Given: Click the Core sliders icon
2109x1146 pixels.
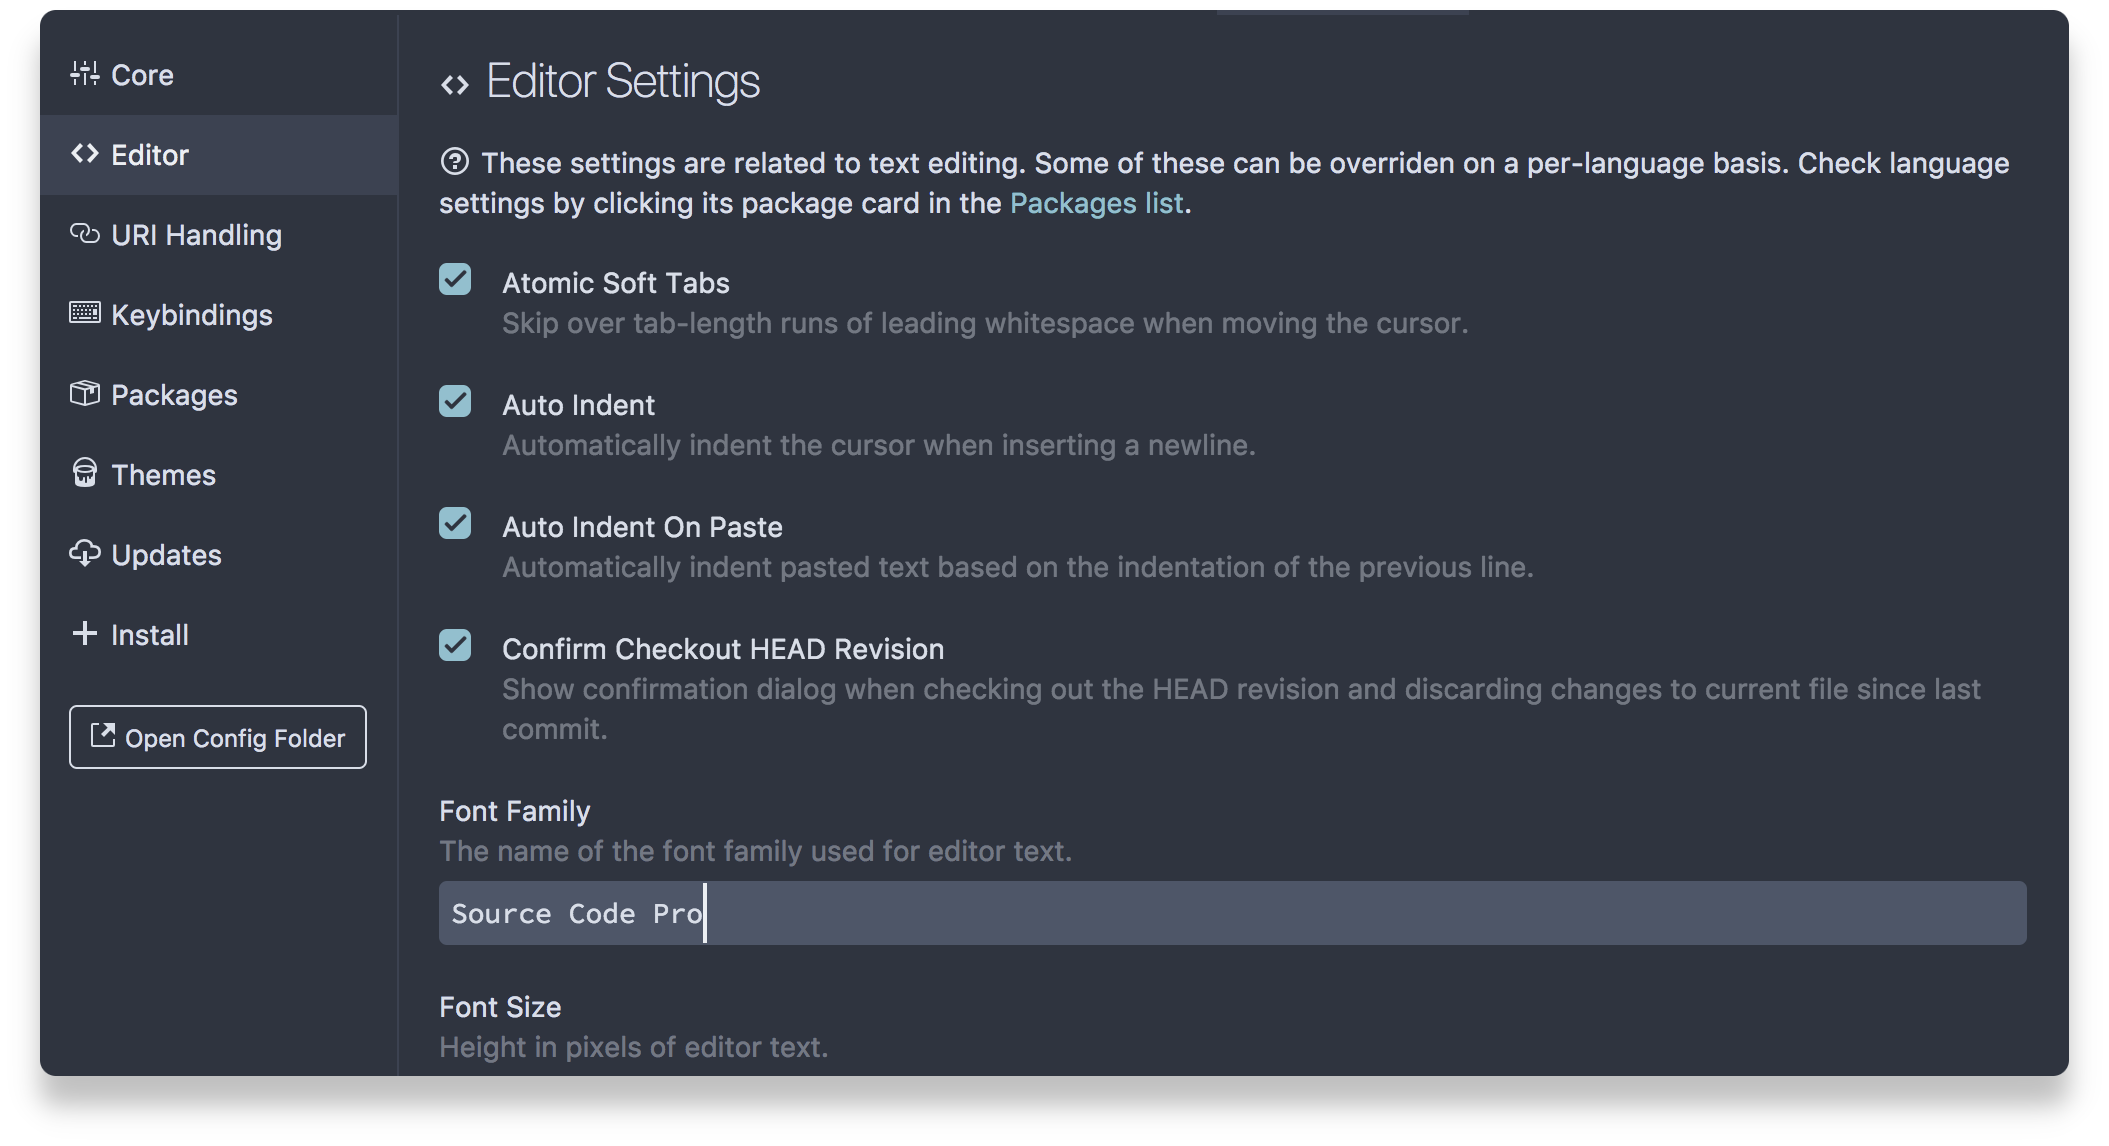Looking at the screenshot, I should point(85,74).
